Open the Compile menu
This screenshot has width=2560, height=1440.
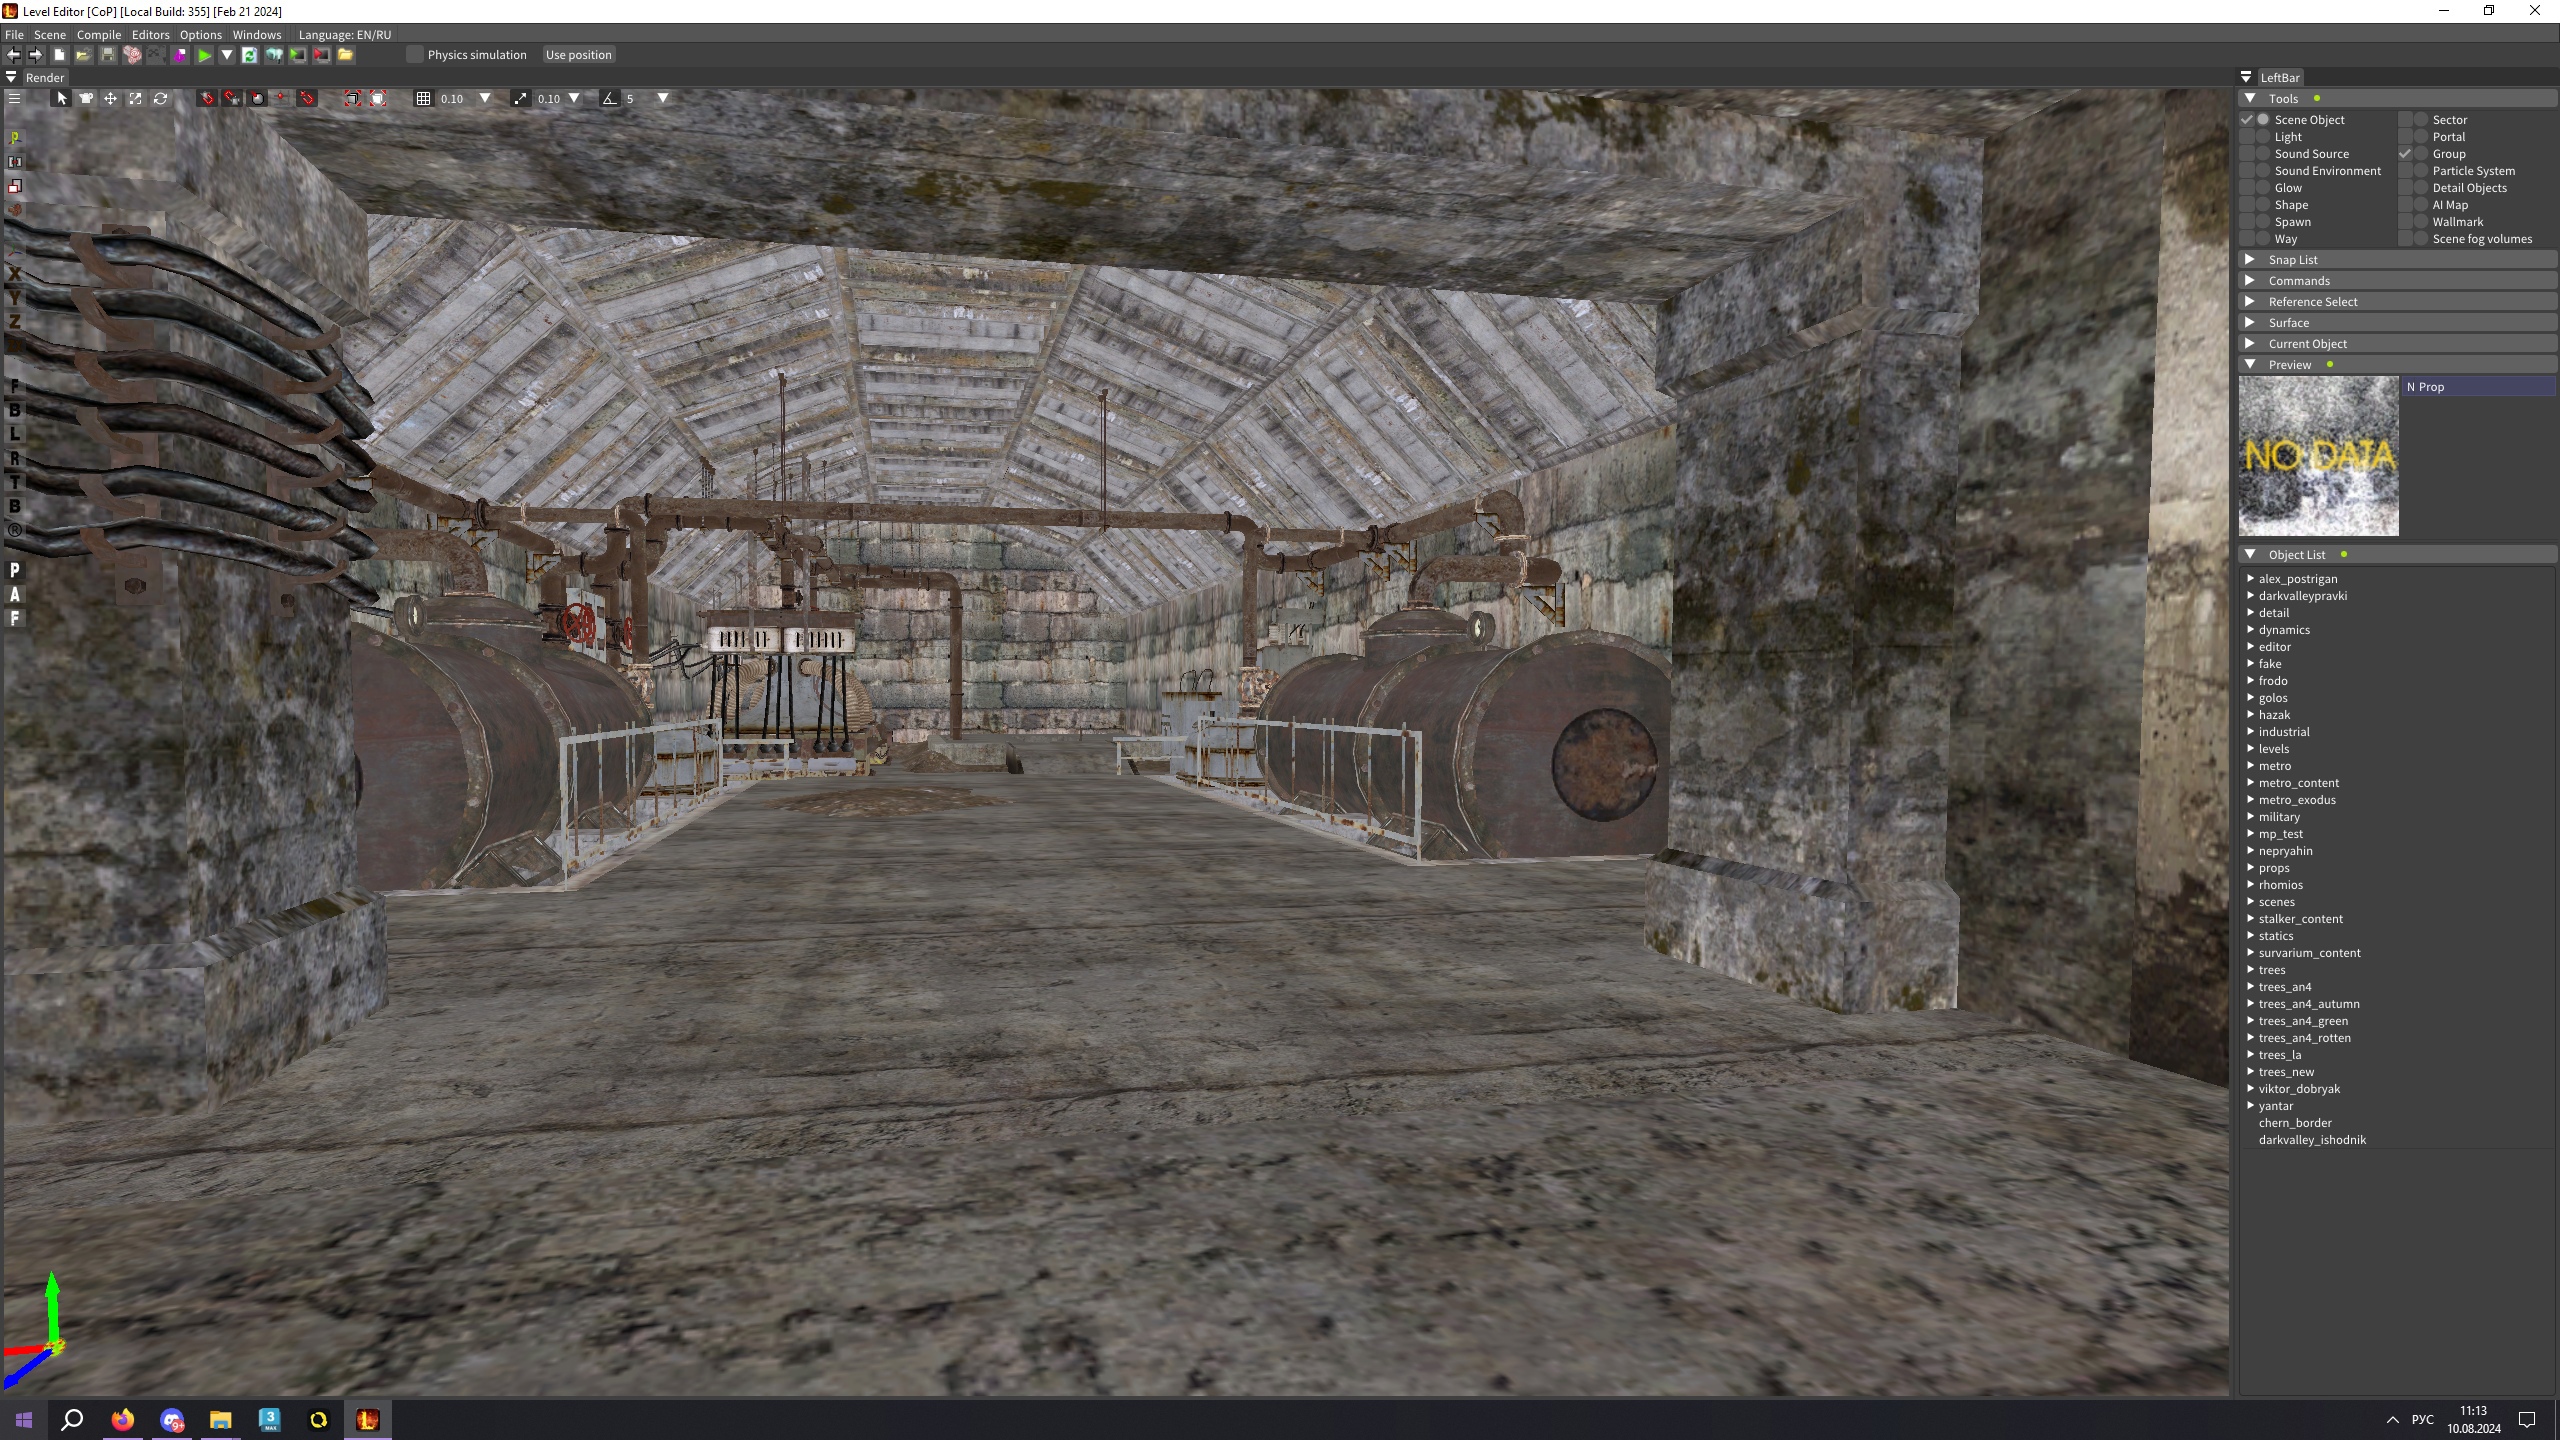[x=98, y=34]
